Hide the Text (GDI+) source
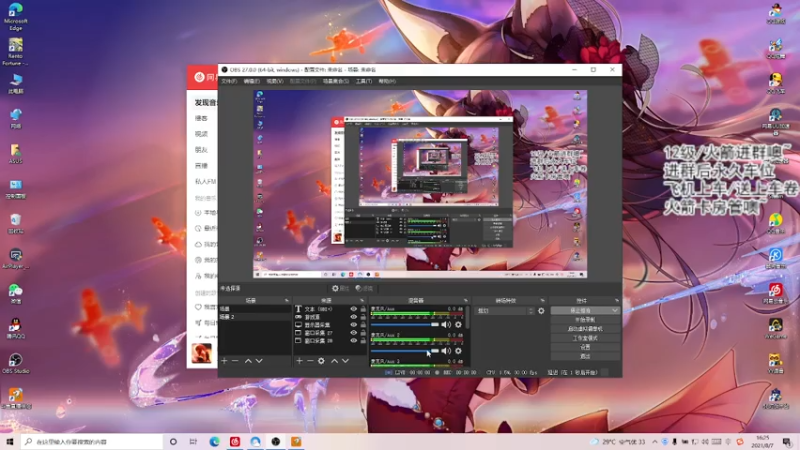Screen dimensions: 800x450 [x=354, y=309]
